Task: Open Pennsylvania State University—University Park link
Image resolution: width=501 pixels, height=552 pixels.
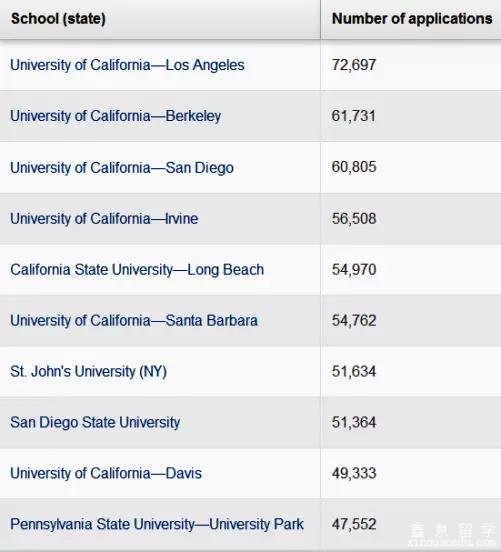Action: click(x=157, y=524)
